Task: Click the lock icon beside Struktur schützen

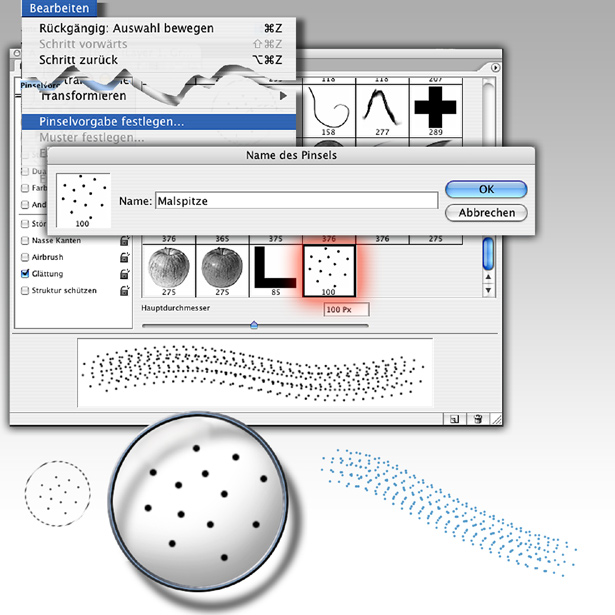Action: [x=124, y=291]
